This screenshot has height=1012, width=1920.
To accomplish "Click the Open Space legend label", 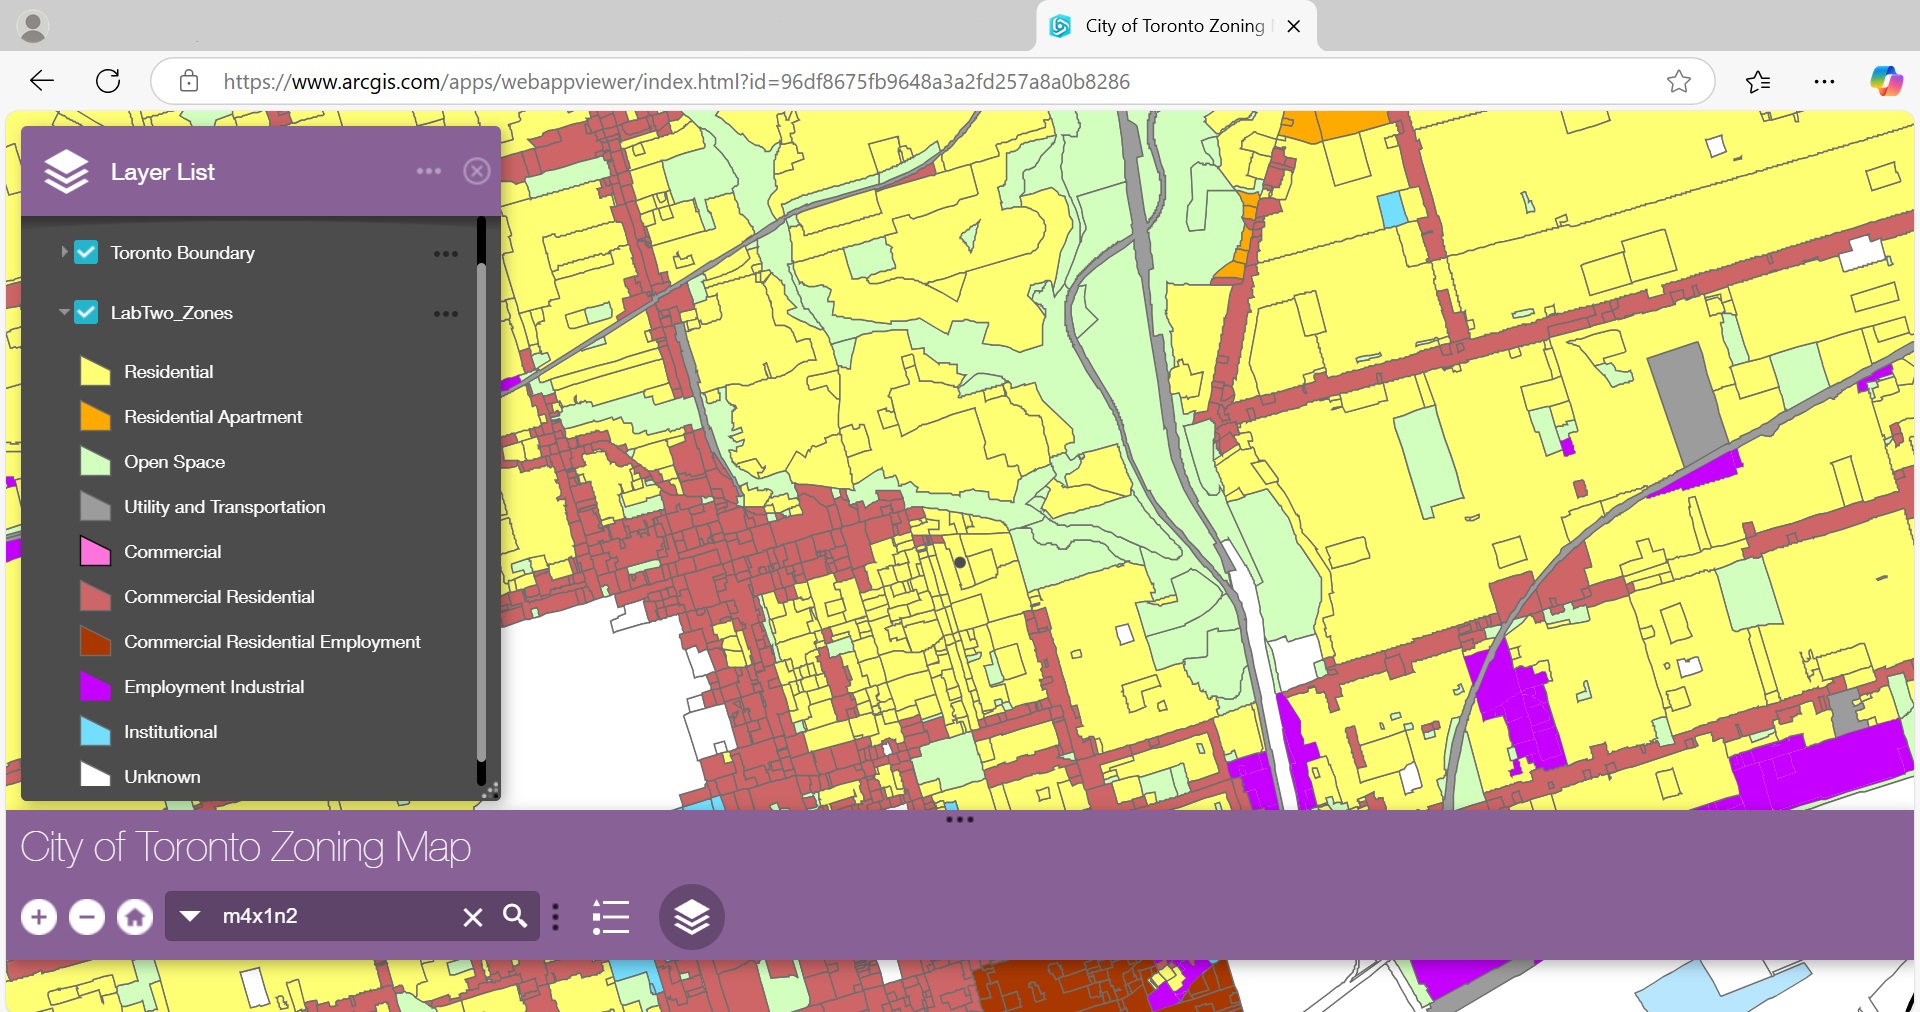I will (x=175, y=462).
